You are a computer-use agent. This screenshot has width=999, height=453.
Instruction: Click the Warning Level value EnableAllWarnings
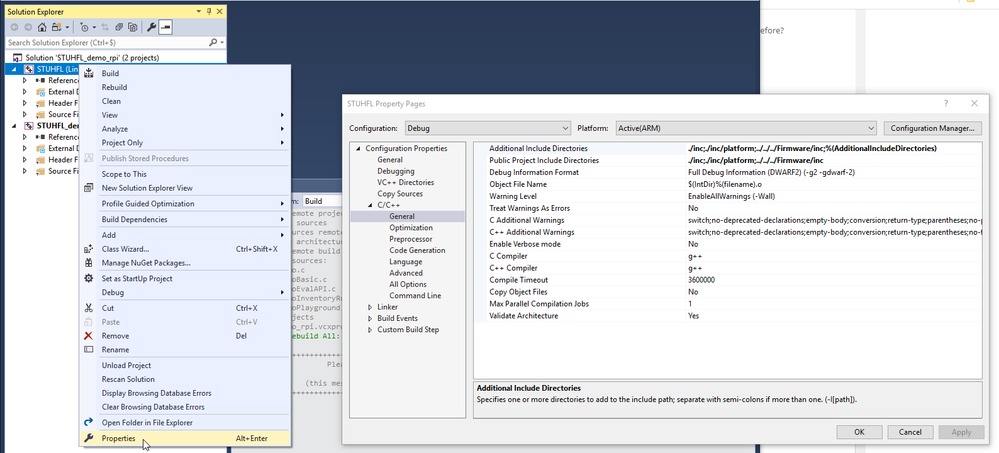[x=731, y=196]
